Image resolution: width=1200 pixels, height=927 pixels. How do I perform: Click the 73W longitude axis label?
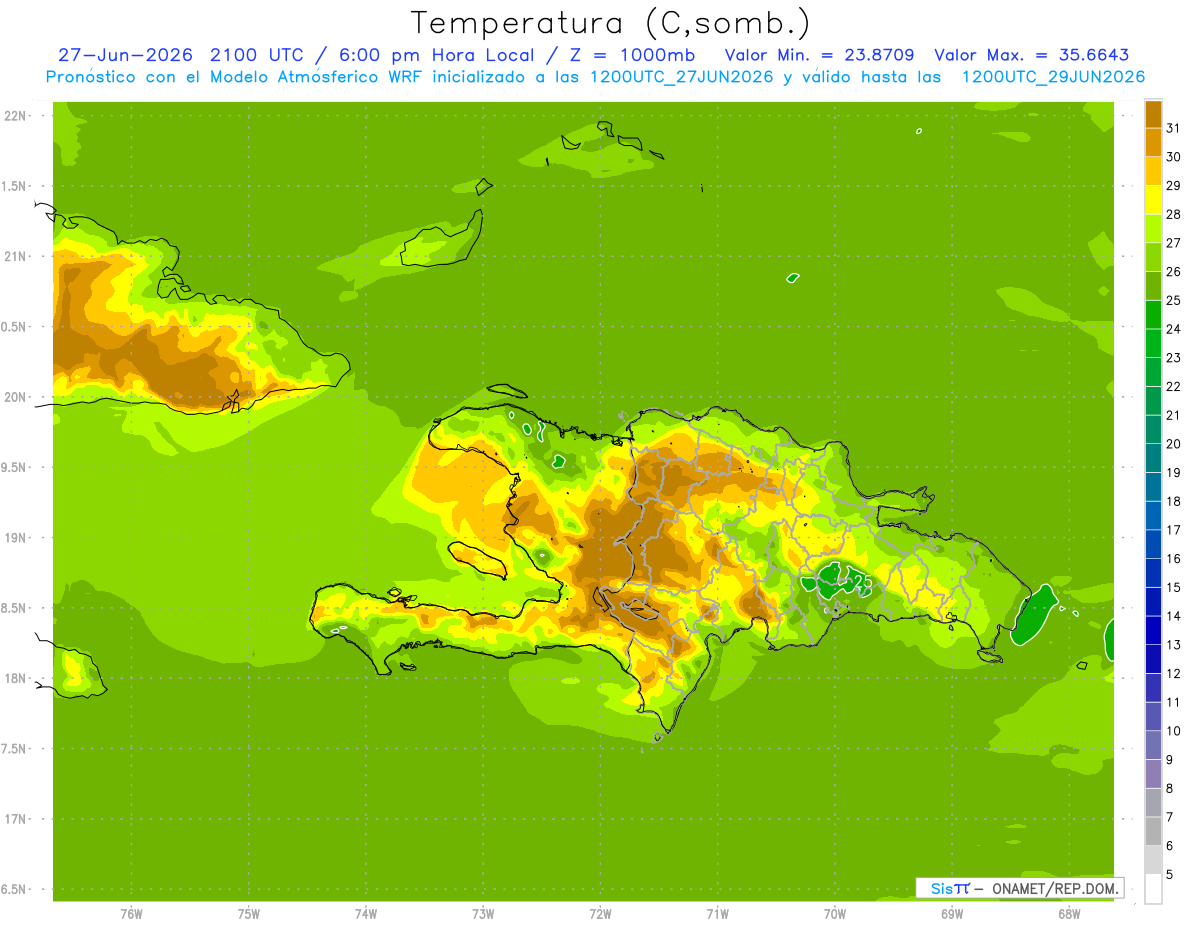tap(483, 913)
